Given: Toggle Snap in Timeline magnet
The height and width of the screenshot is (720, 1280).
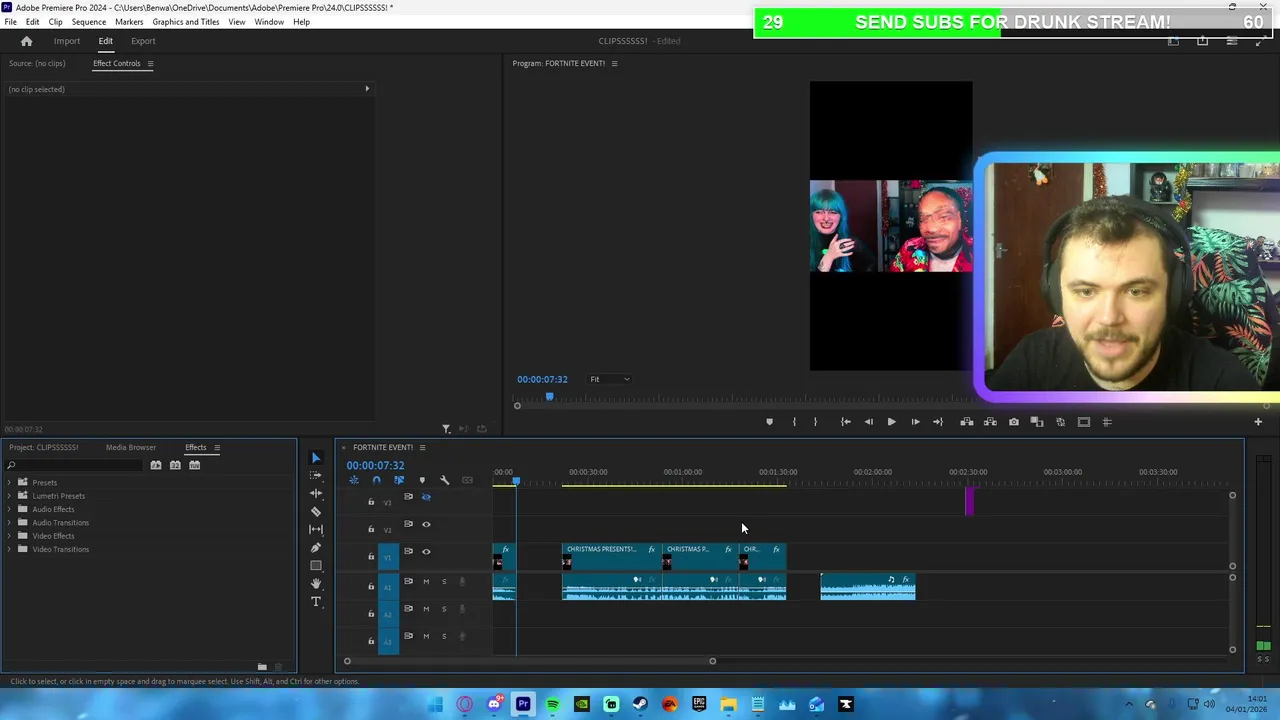Looking at the screenshot, I should pos(376,480).
